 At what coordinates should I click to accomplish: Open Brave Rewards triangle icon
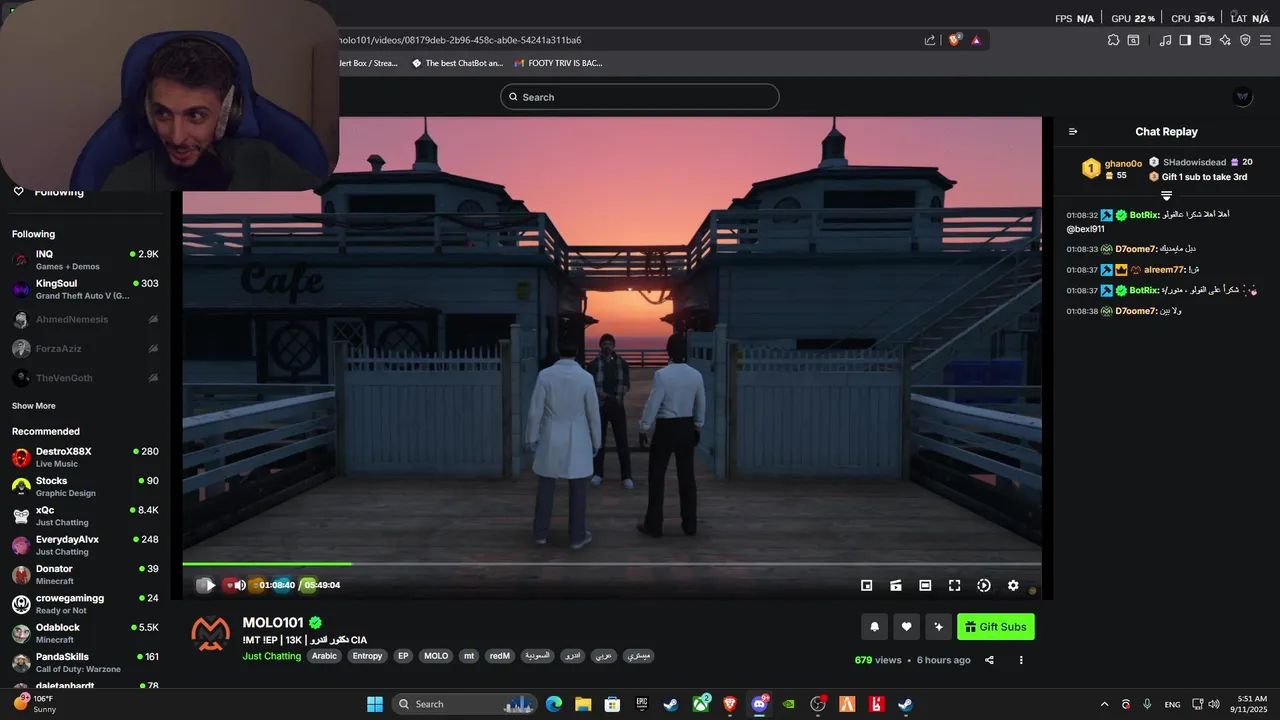(976, 40)
